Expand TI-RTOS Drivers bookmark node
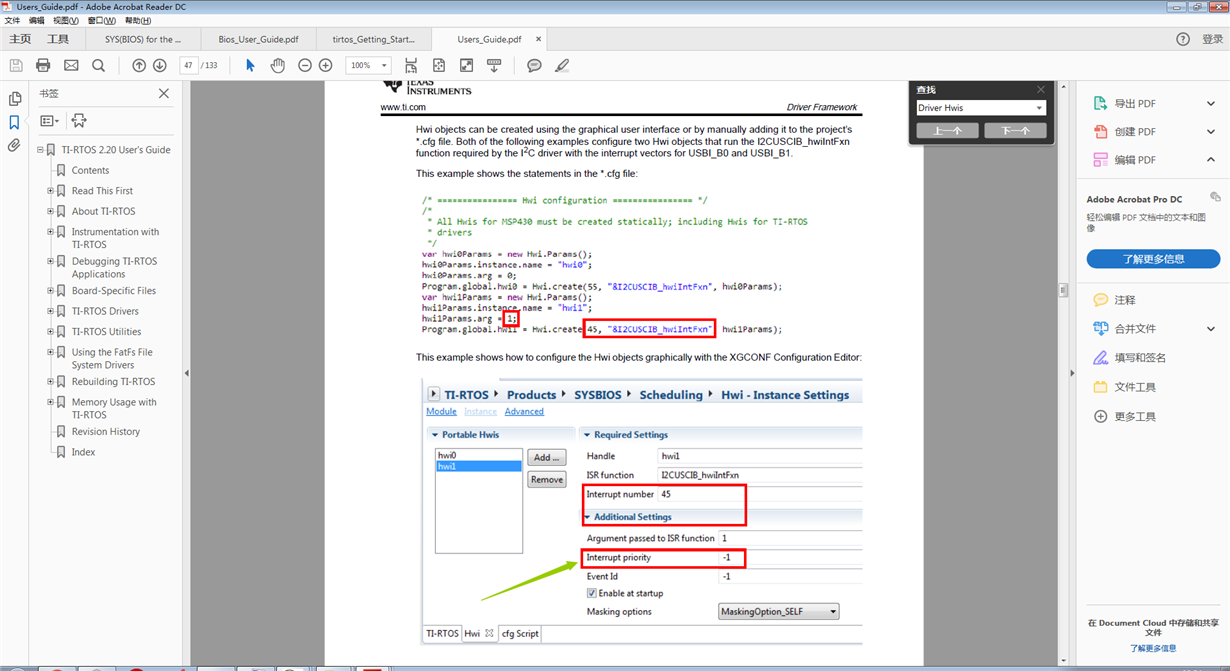Screen dimensions: 1230x671 (50, 311)
